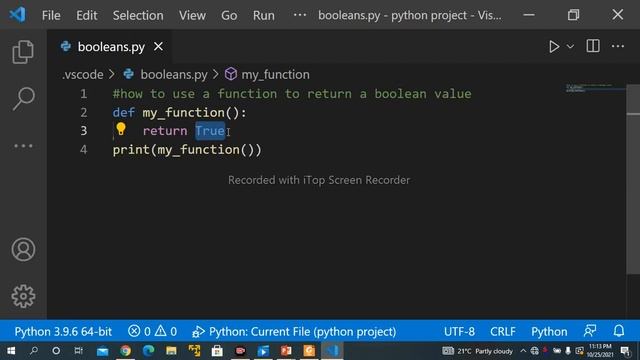Open the Search view in activity bar
This screenshot has height=360, width=640.
click(23, 98)
